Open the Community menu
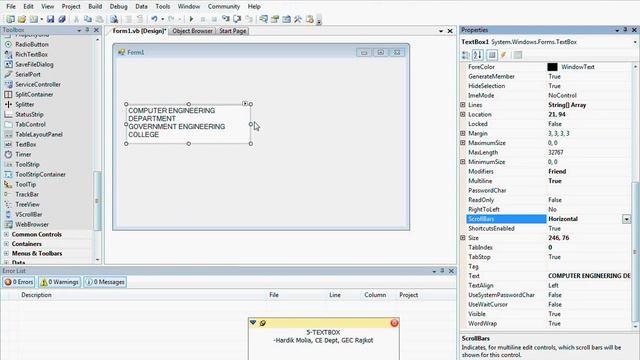 pos(224,7)
